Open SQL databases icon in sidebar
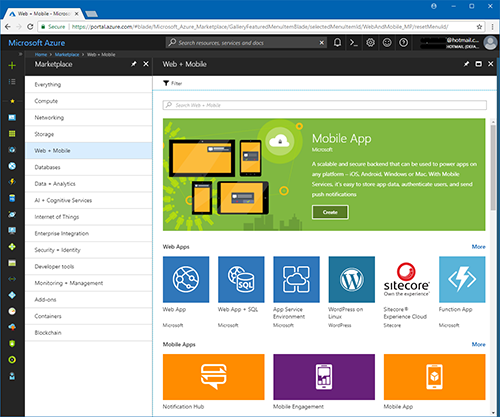 click(x=12, y=198)
